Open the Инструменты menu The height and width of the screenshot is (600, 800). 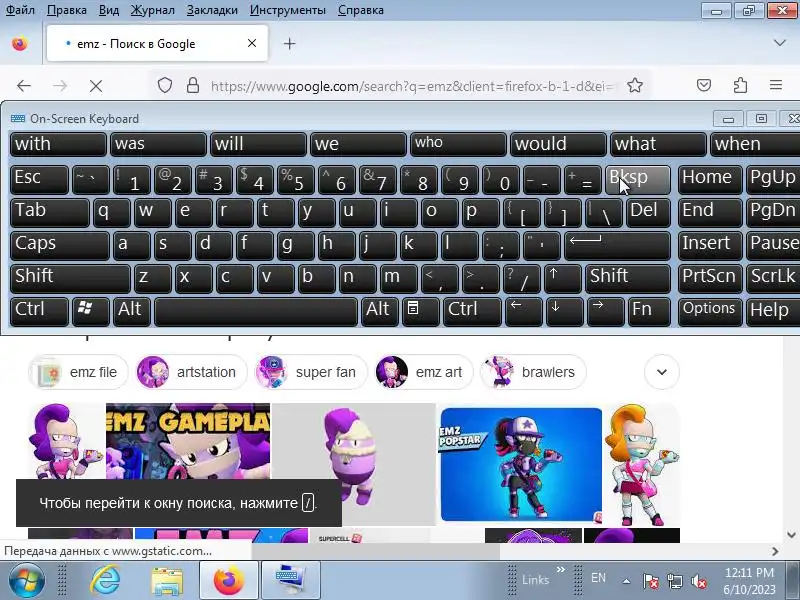tap(288, 10)
